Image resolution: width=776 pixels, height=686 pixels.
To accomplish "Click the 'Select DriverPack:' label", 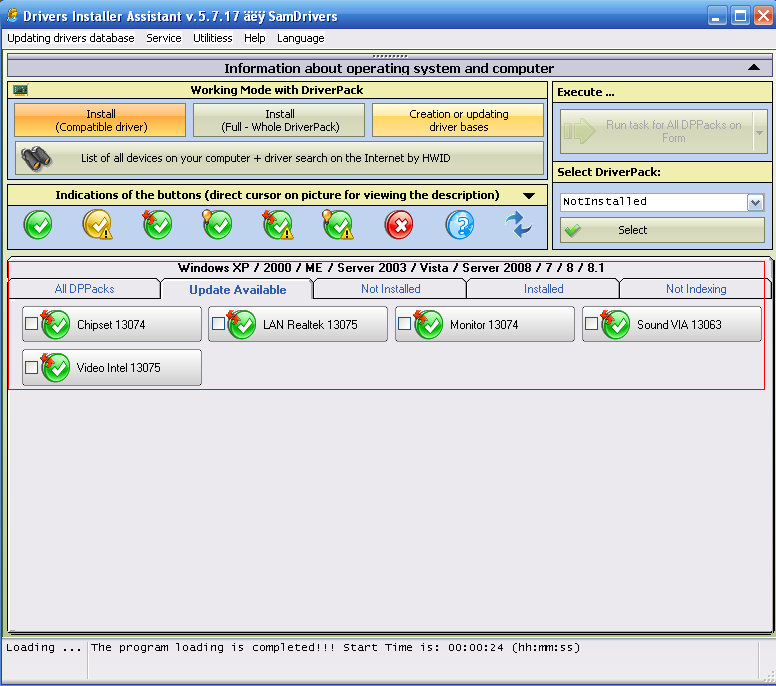I will [609, 172].
